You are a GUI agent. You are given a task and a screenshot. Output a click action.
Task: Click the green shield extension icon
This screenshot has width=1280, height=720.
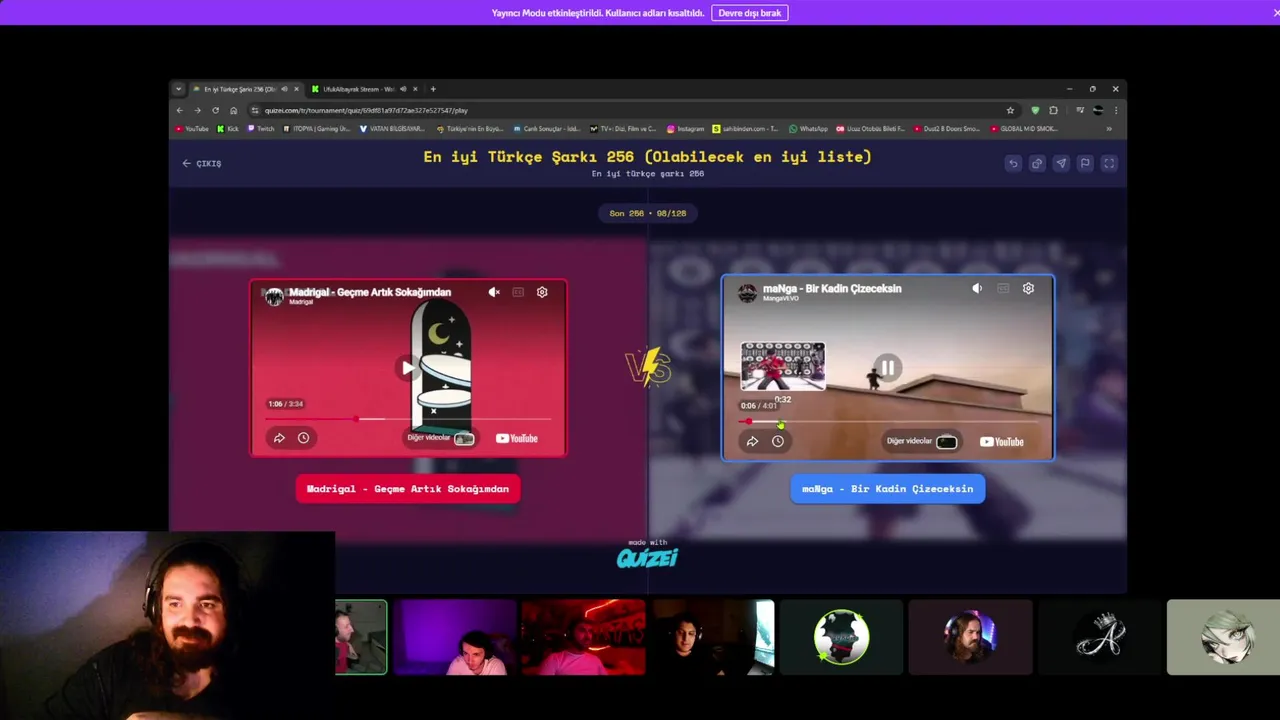click(x=1035, y=110)
